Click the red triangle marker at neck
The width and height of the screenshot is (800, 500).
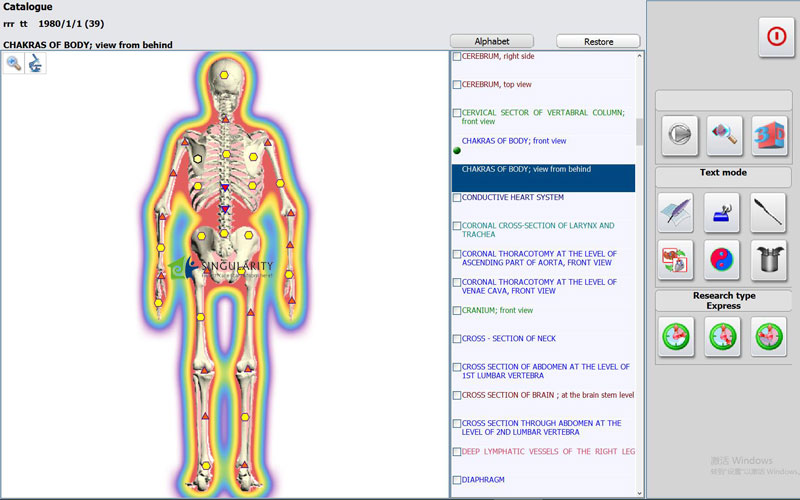coord(225,119)
